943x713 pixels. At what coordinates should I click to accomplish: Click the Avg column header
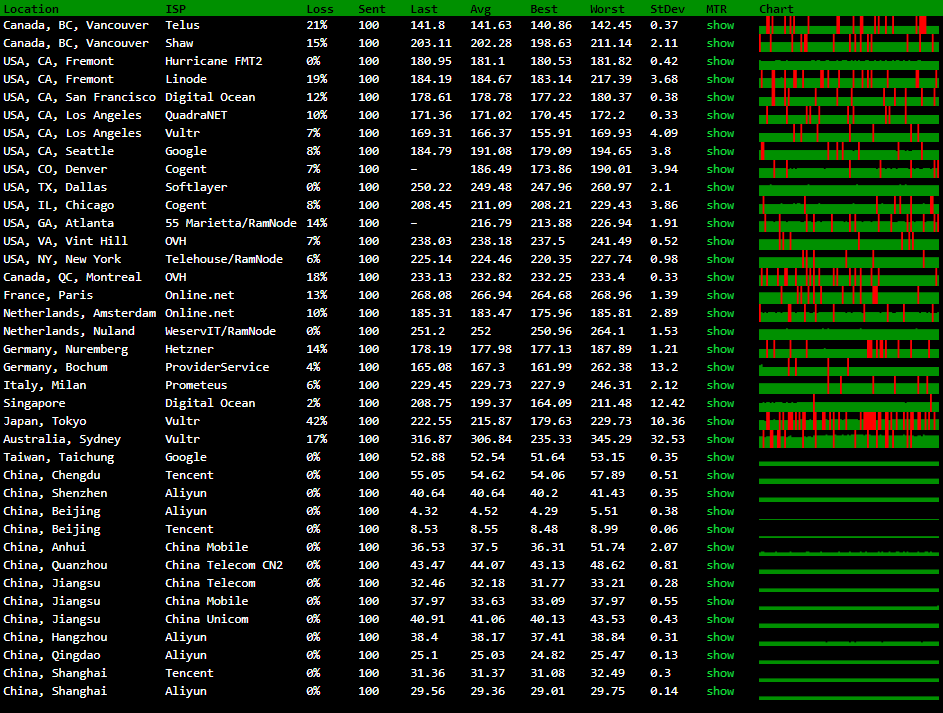[480, 9]
